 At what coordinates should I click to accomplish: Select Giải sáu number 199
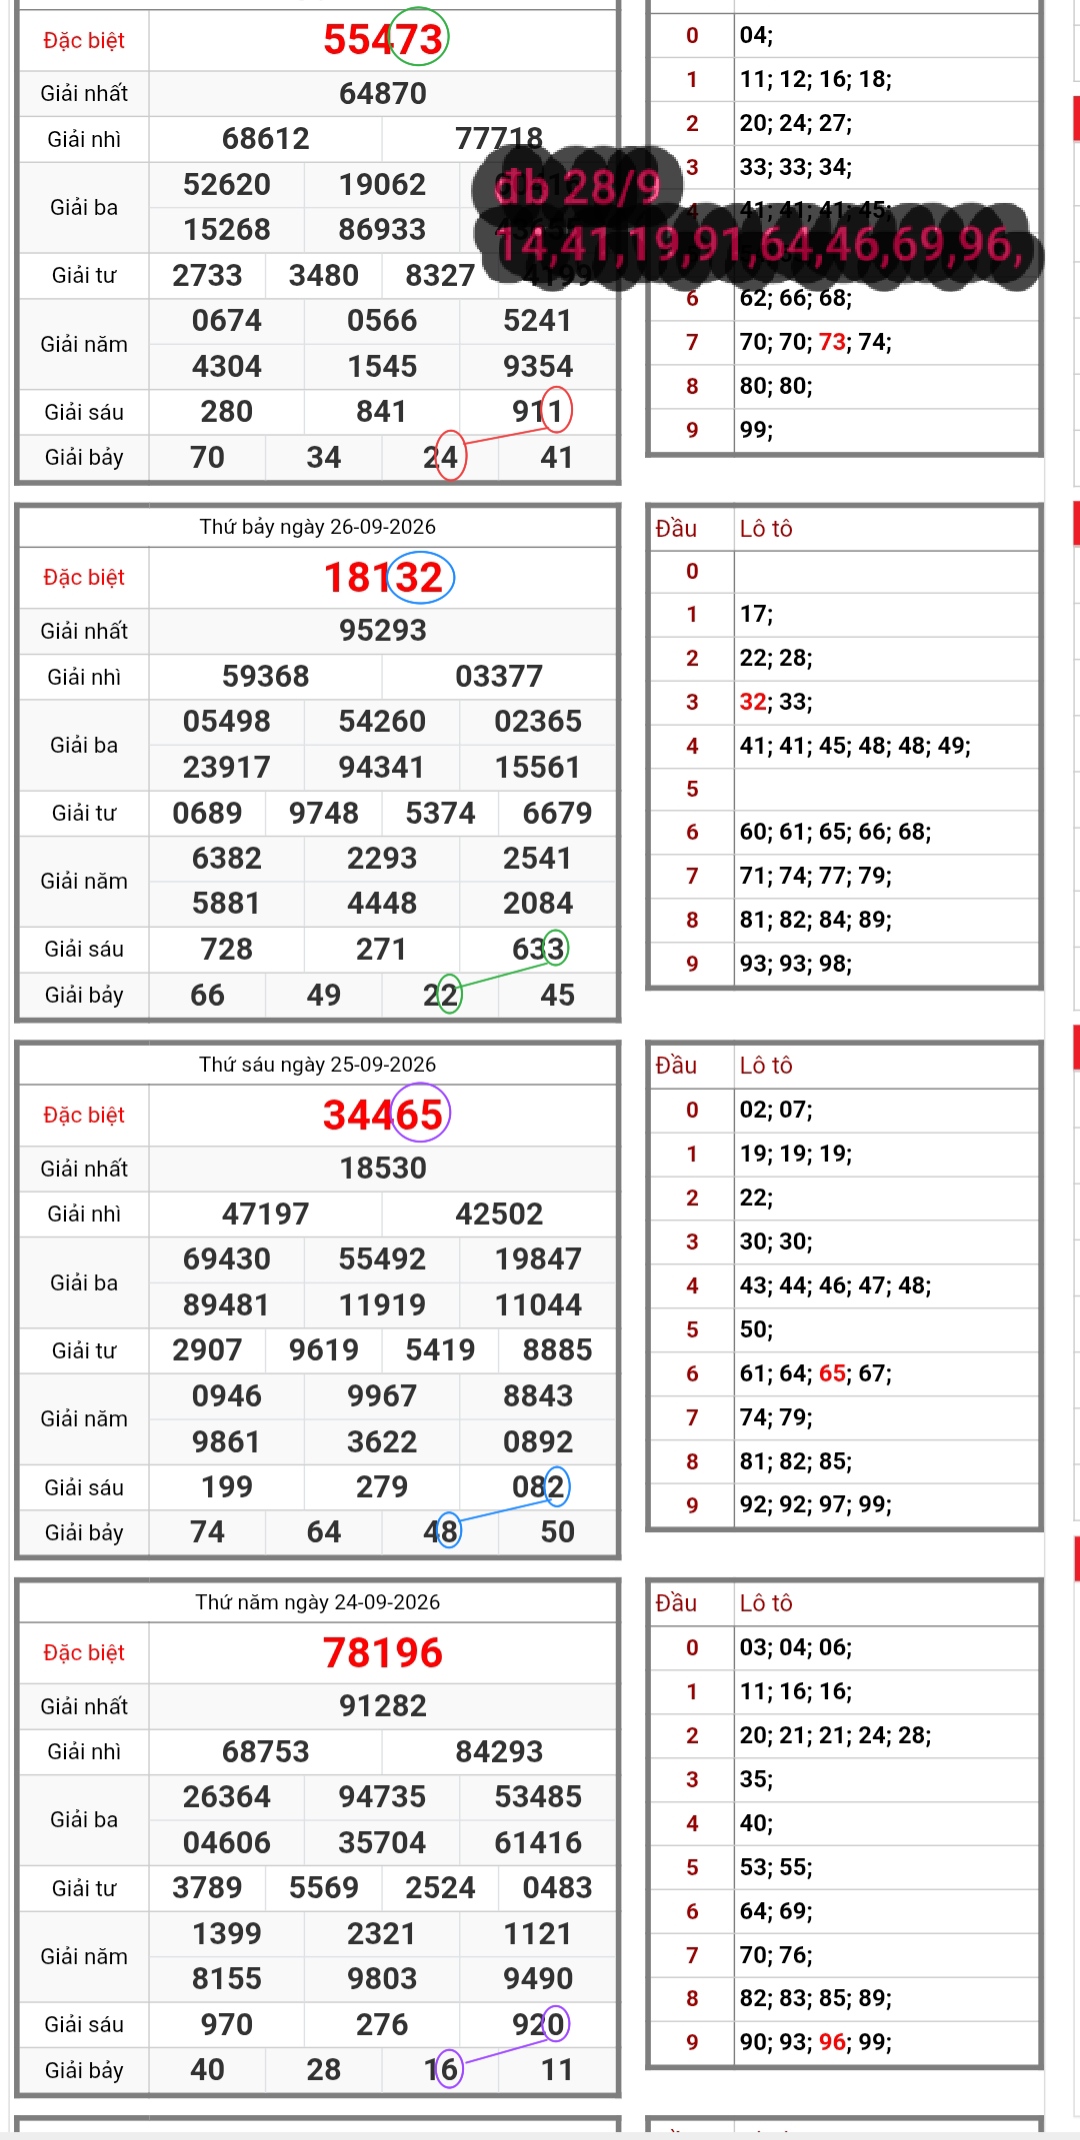pyautogui.click(x=227, y=1487)
